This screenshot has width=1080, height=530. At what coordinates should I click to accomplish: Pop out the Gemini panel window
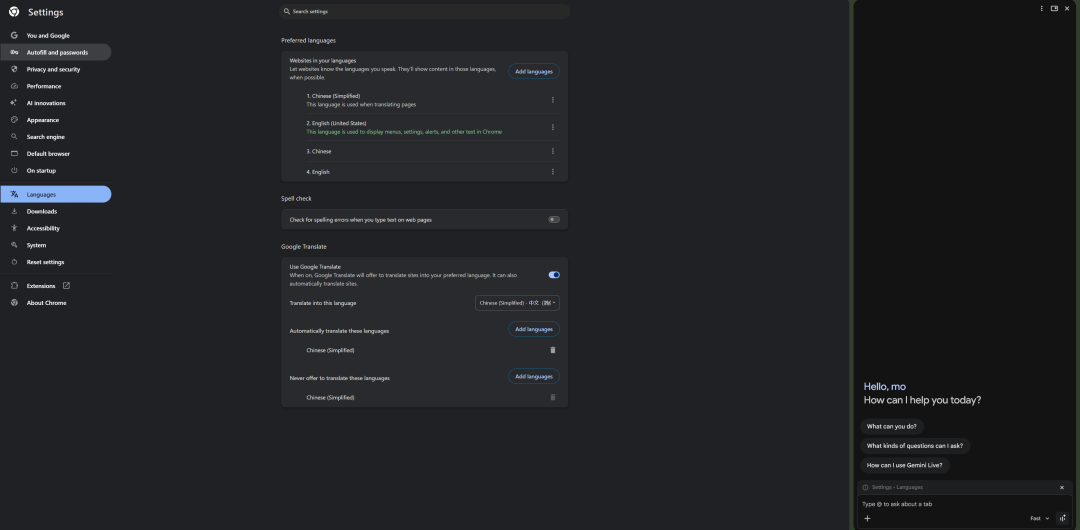tap(1054, 8)
